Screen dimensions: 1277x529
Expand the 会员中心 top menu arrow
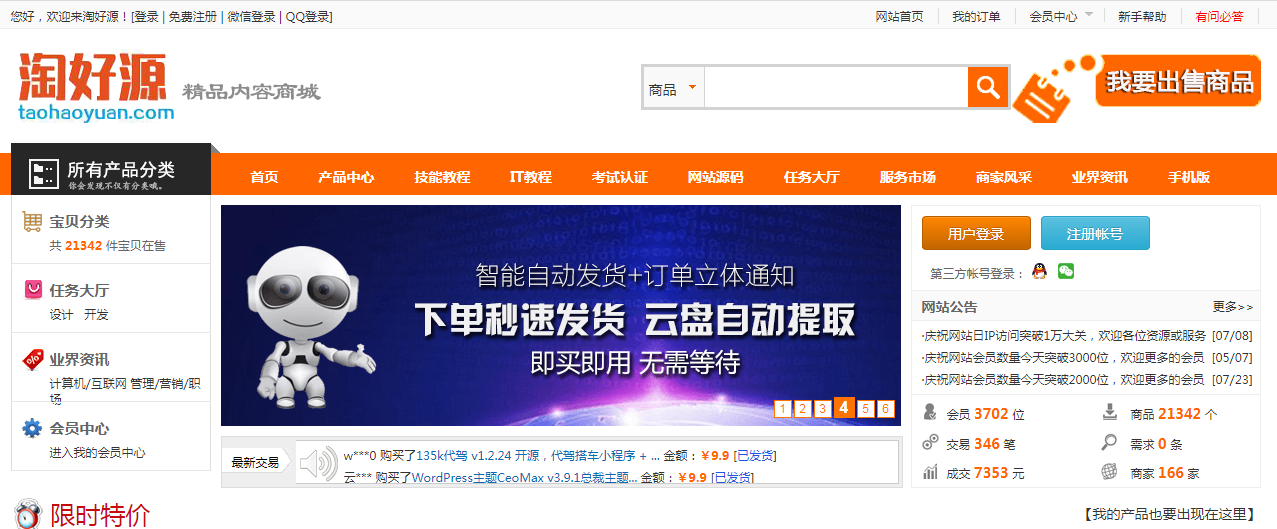tap(1089, 15)
